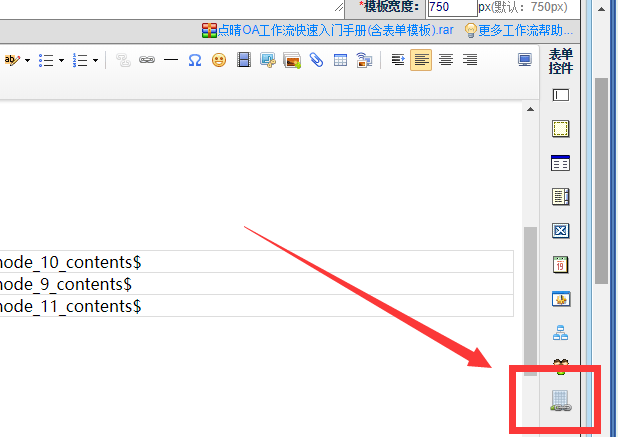Switch editor to full-screen monitor icon
The image size is (618, 437).
525,60
